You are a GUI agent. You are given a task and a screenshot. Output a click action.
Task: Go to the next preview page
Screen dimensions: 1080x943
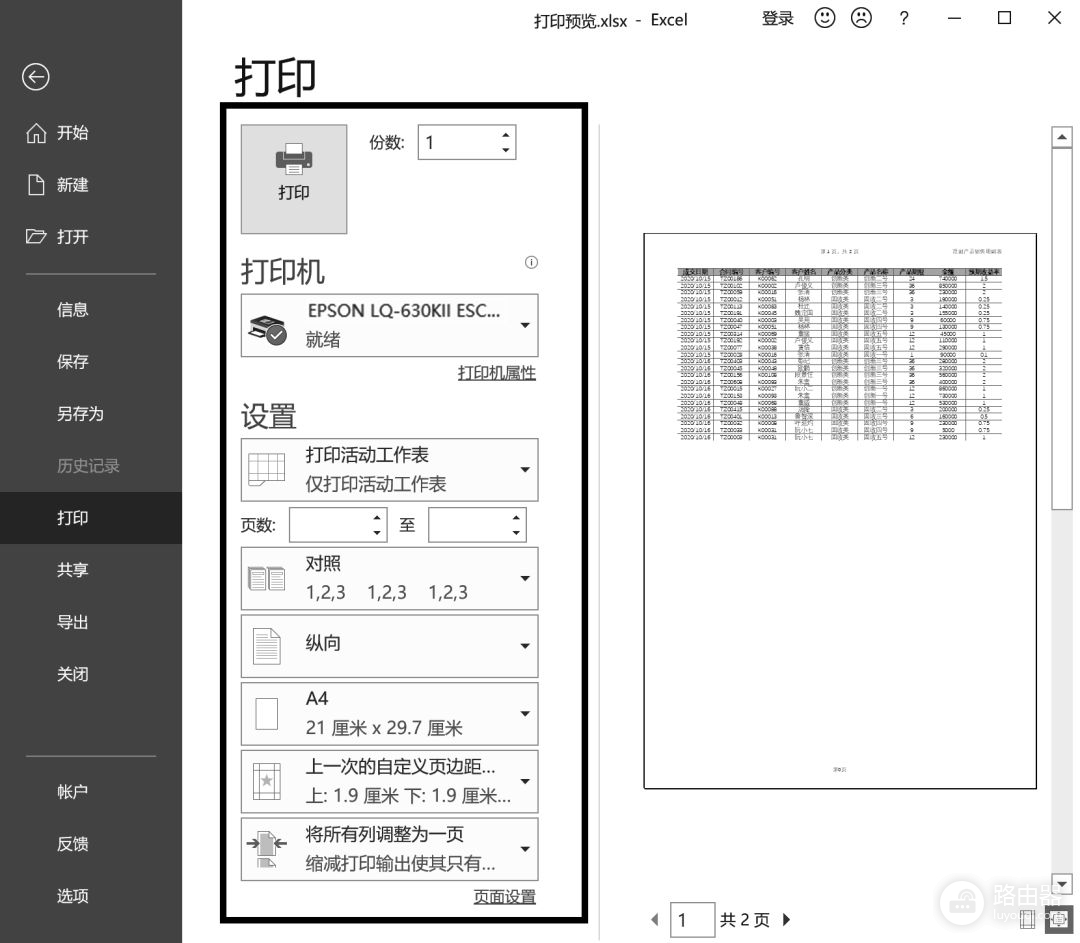coord(787,920)
